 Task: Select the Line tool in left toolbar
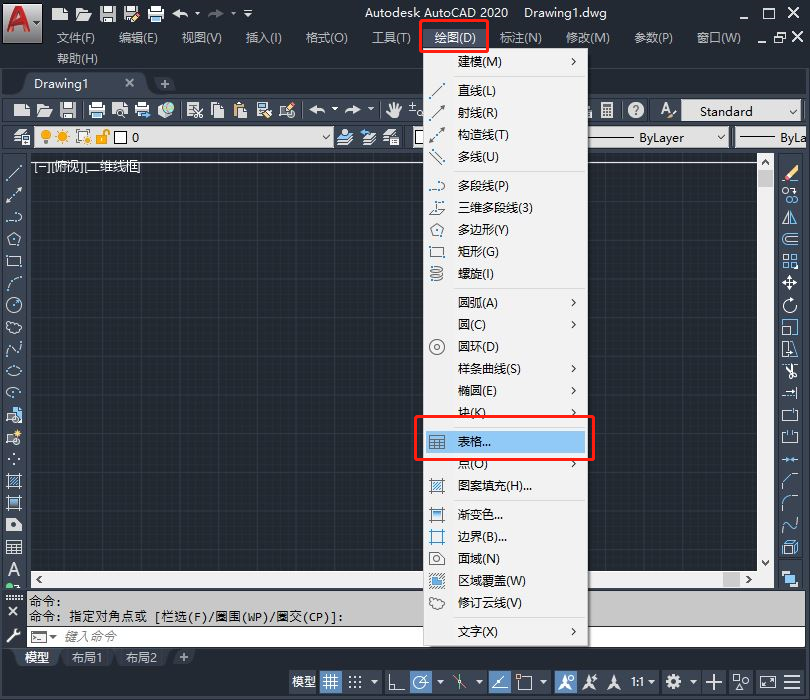click(x=13, y=173)
